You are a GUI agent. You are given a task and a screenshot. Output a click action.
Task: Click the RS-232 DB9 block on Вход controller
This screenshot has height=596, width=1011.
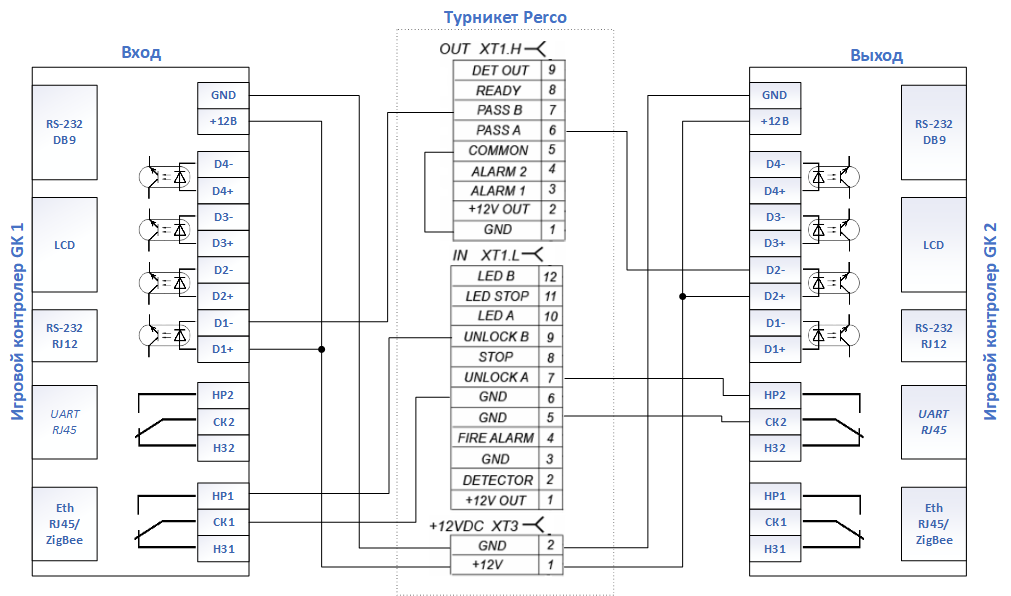coord(64,132)
